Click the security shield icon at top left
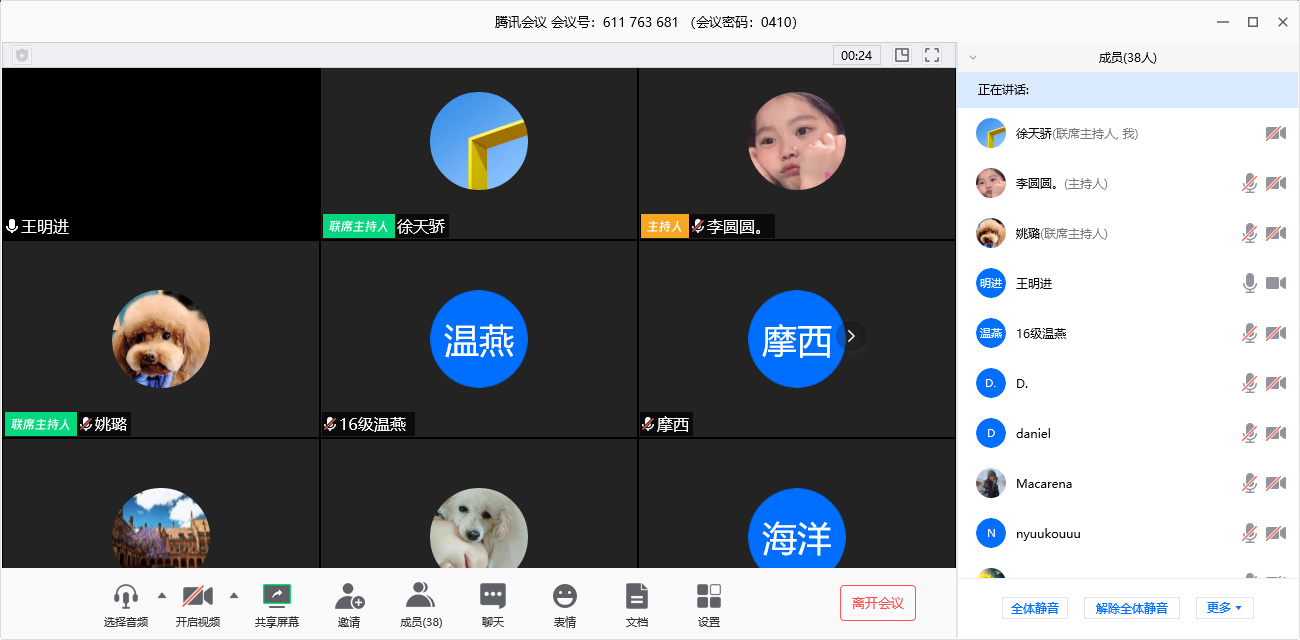The width and height of the screenshot is (1300, 640). (x=22, y=55)
